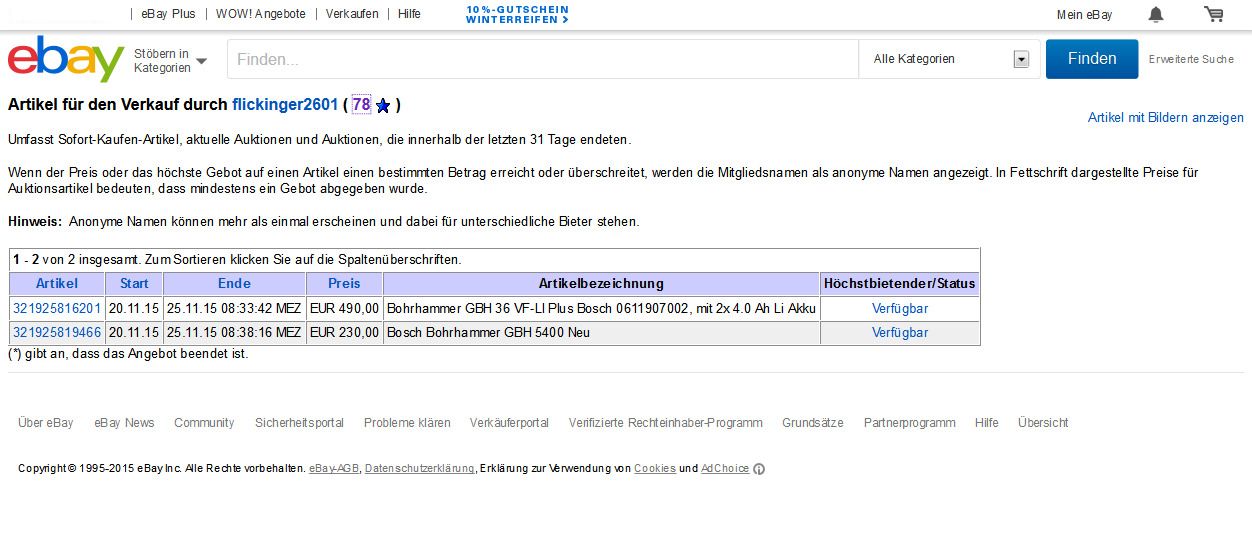
Task: Open the notifications bell icon
Action: pos(1156,14)
